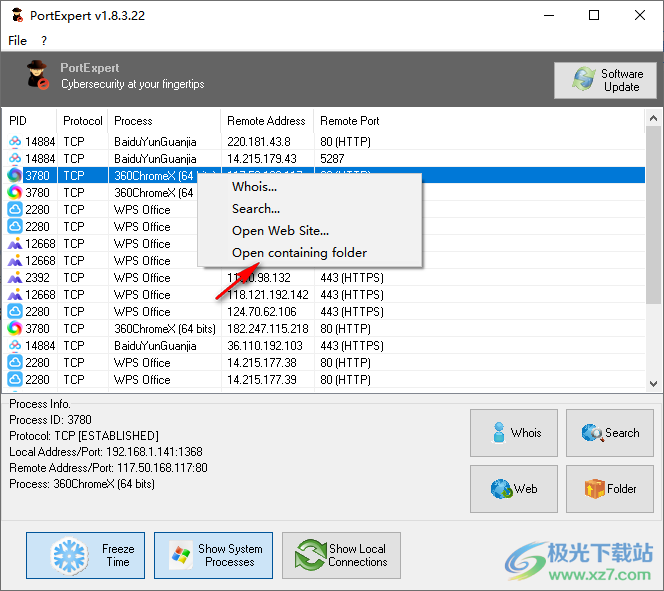Open the Software Update button
664x591 pixels.
pyautogui.click(x=605, y=80)
